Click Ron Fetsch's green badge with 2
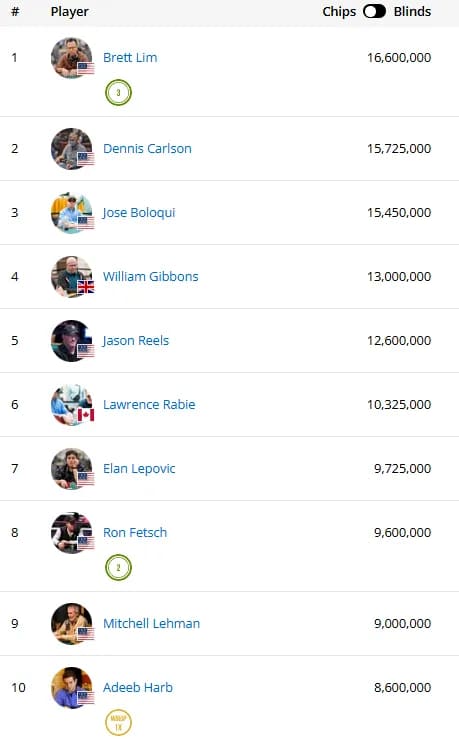 (x=118, y=567)
